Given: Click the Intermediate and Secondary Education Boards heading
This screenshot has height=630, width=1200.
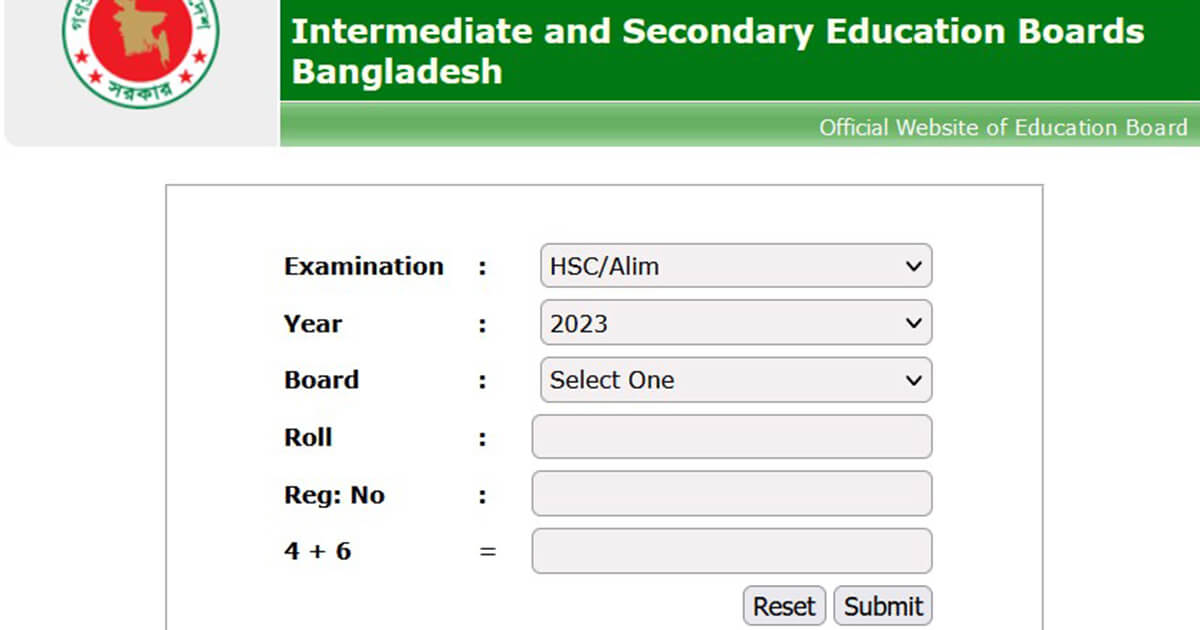Looking at the screenshot, I should [x=716, y=31].
